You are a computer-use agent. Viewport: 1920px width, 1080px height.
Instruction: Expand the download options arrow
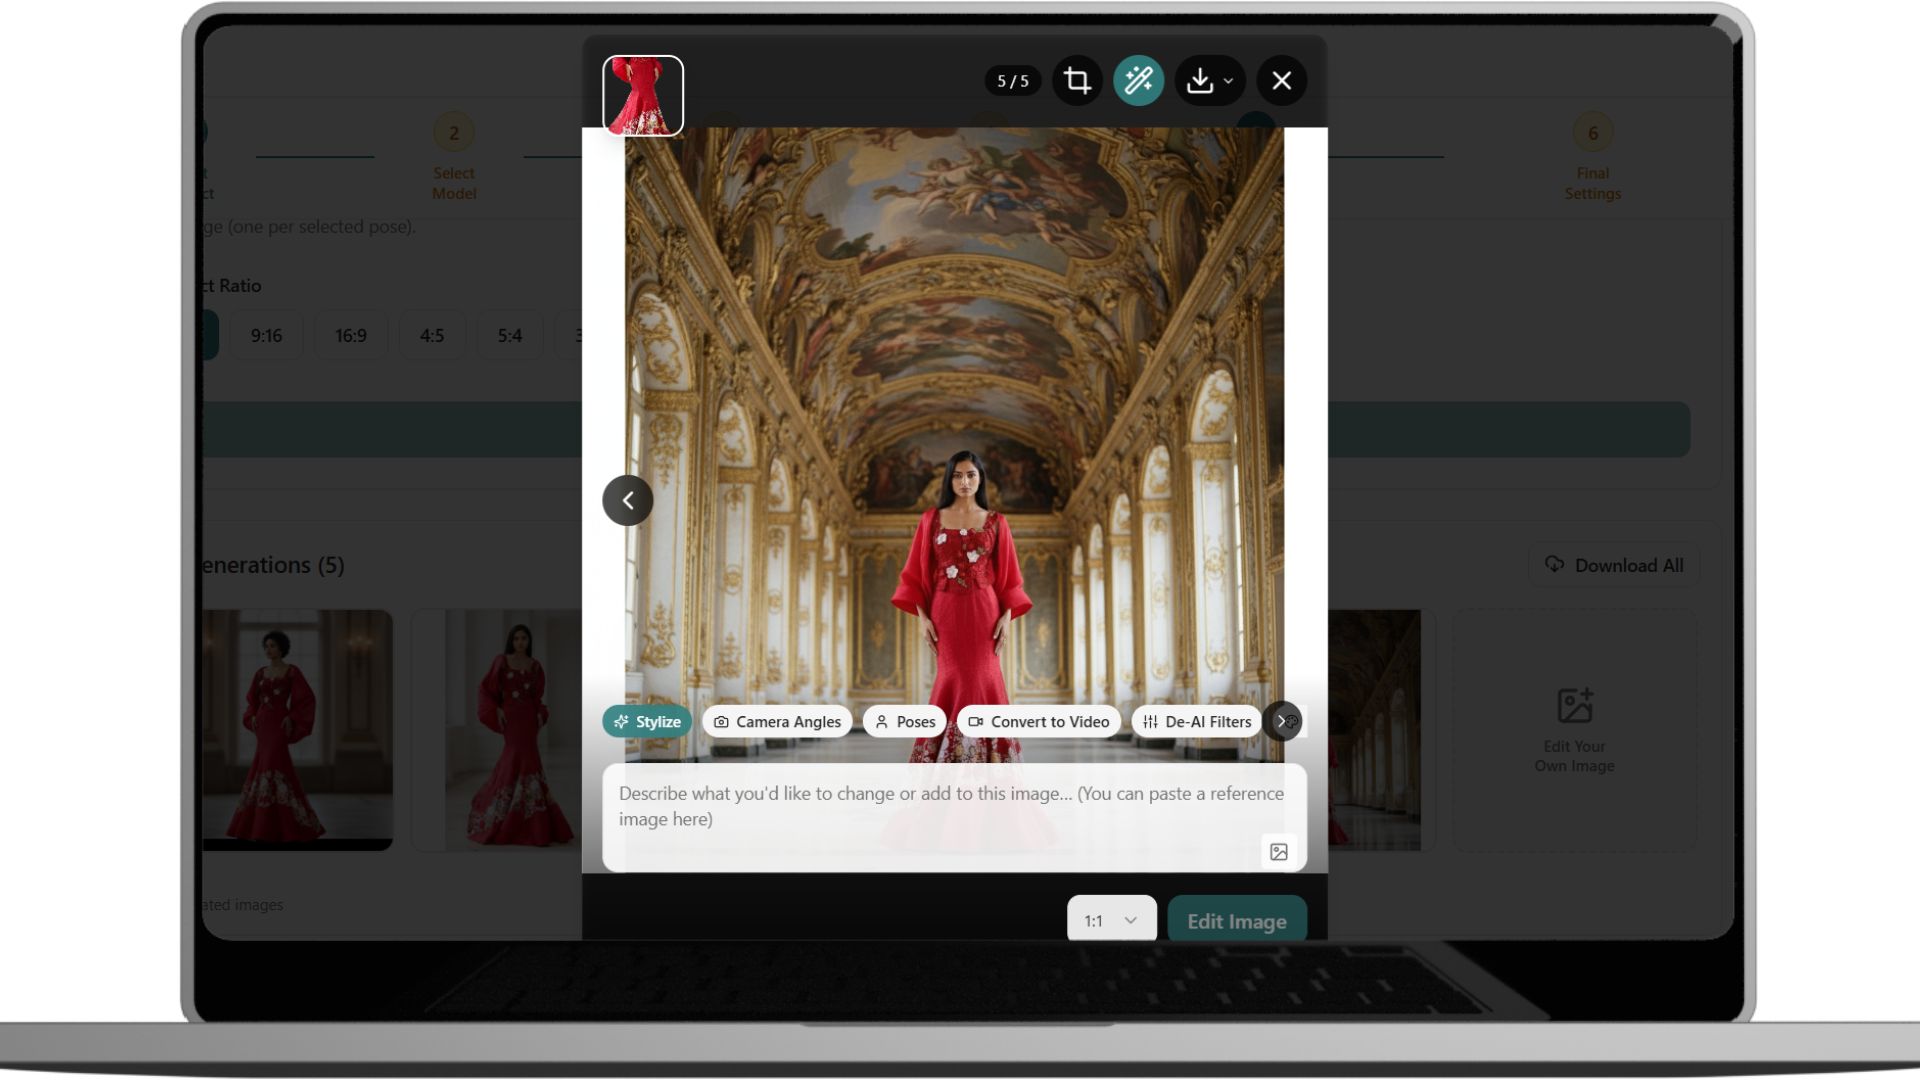1229,82
